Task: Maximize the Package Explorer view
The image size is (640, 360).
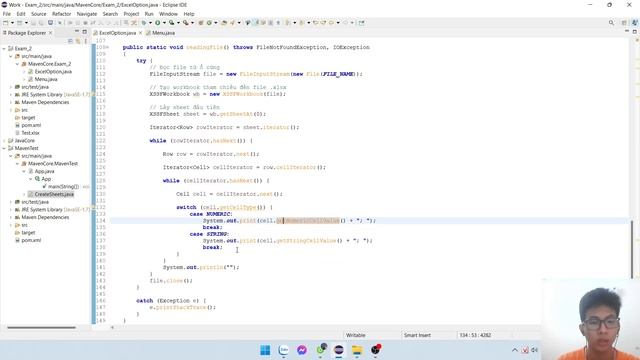Action: point(85,31)
